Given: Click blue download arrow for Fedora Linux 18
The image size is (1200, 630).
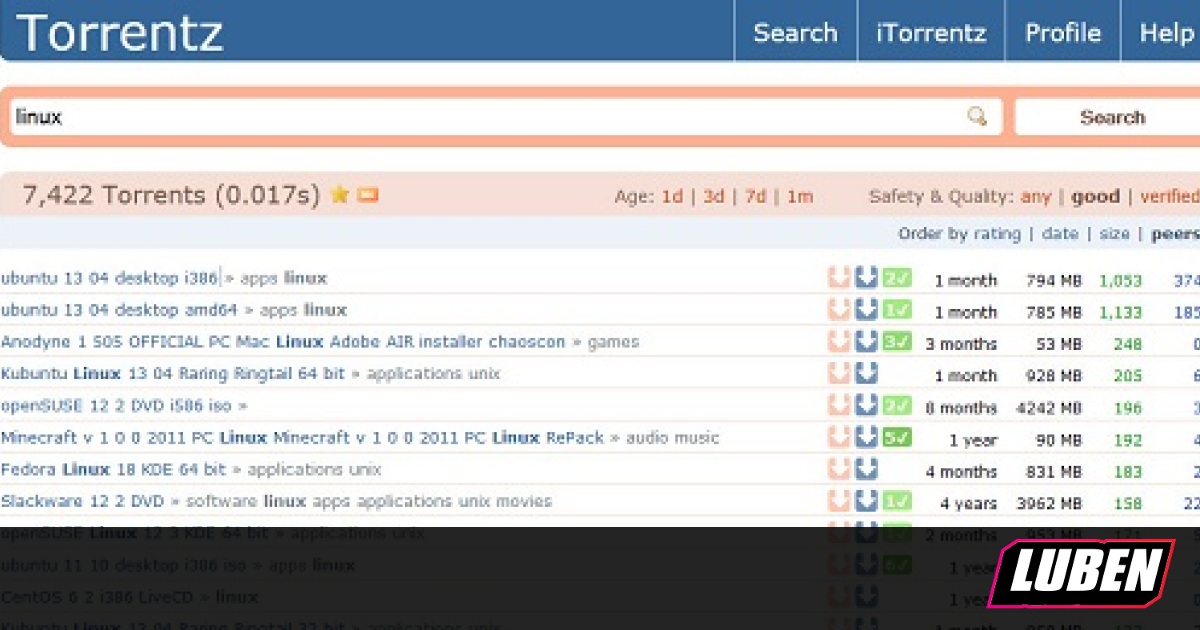Looking at the screenshot, I should pos(866,469).
